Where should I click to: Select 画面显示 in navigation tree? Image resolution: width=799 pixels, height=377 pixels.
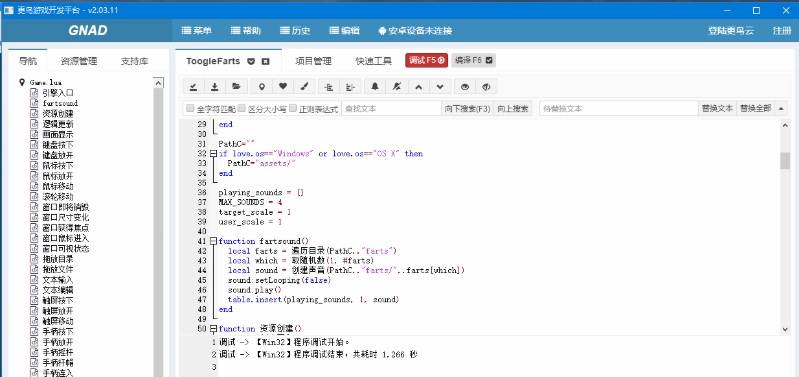point(58,134)
